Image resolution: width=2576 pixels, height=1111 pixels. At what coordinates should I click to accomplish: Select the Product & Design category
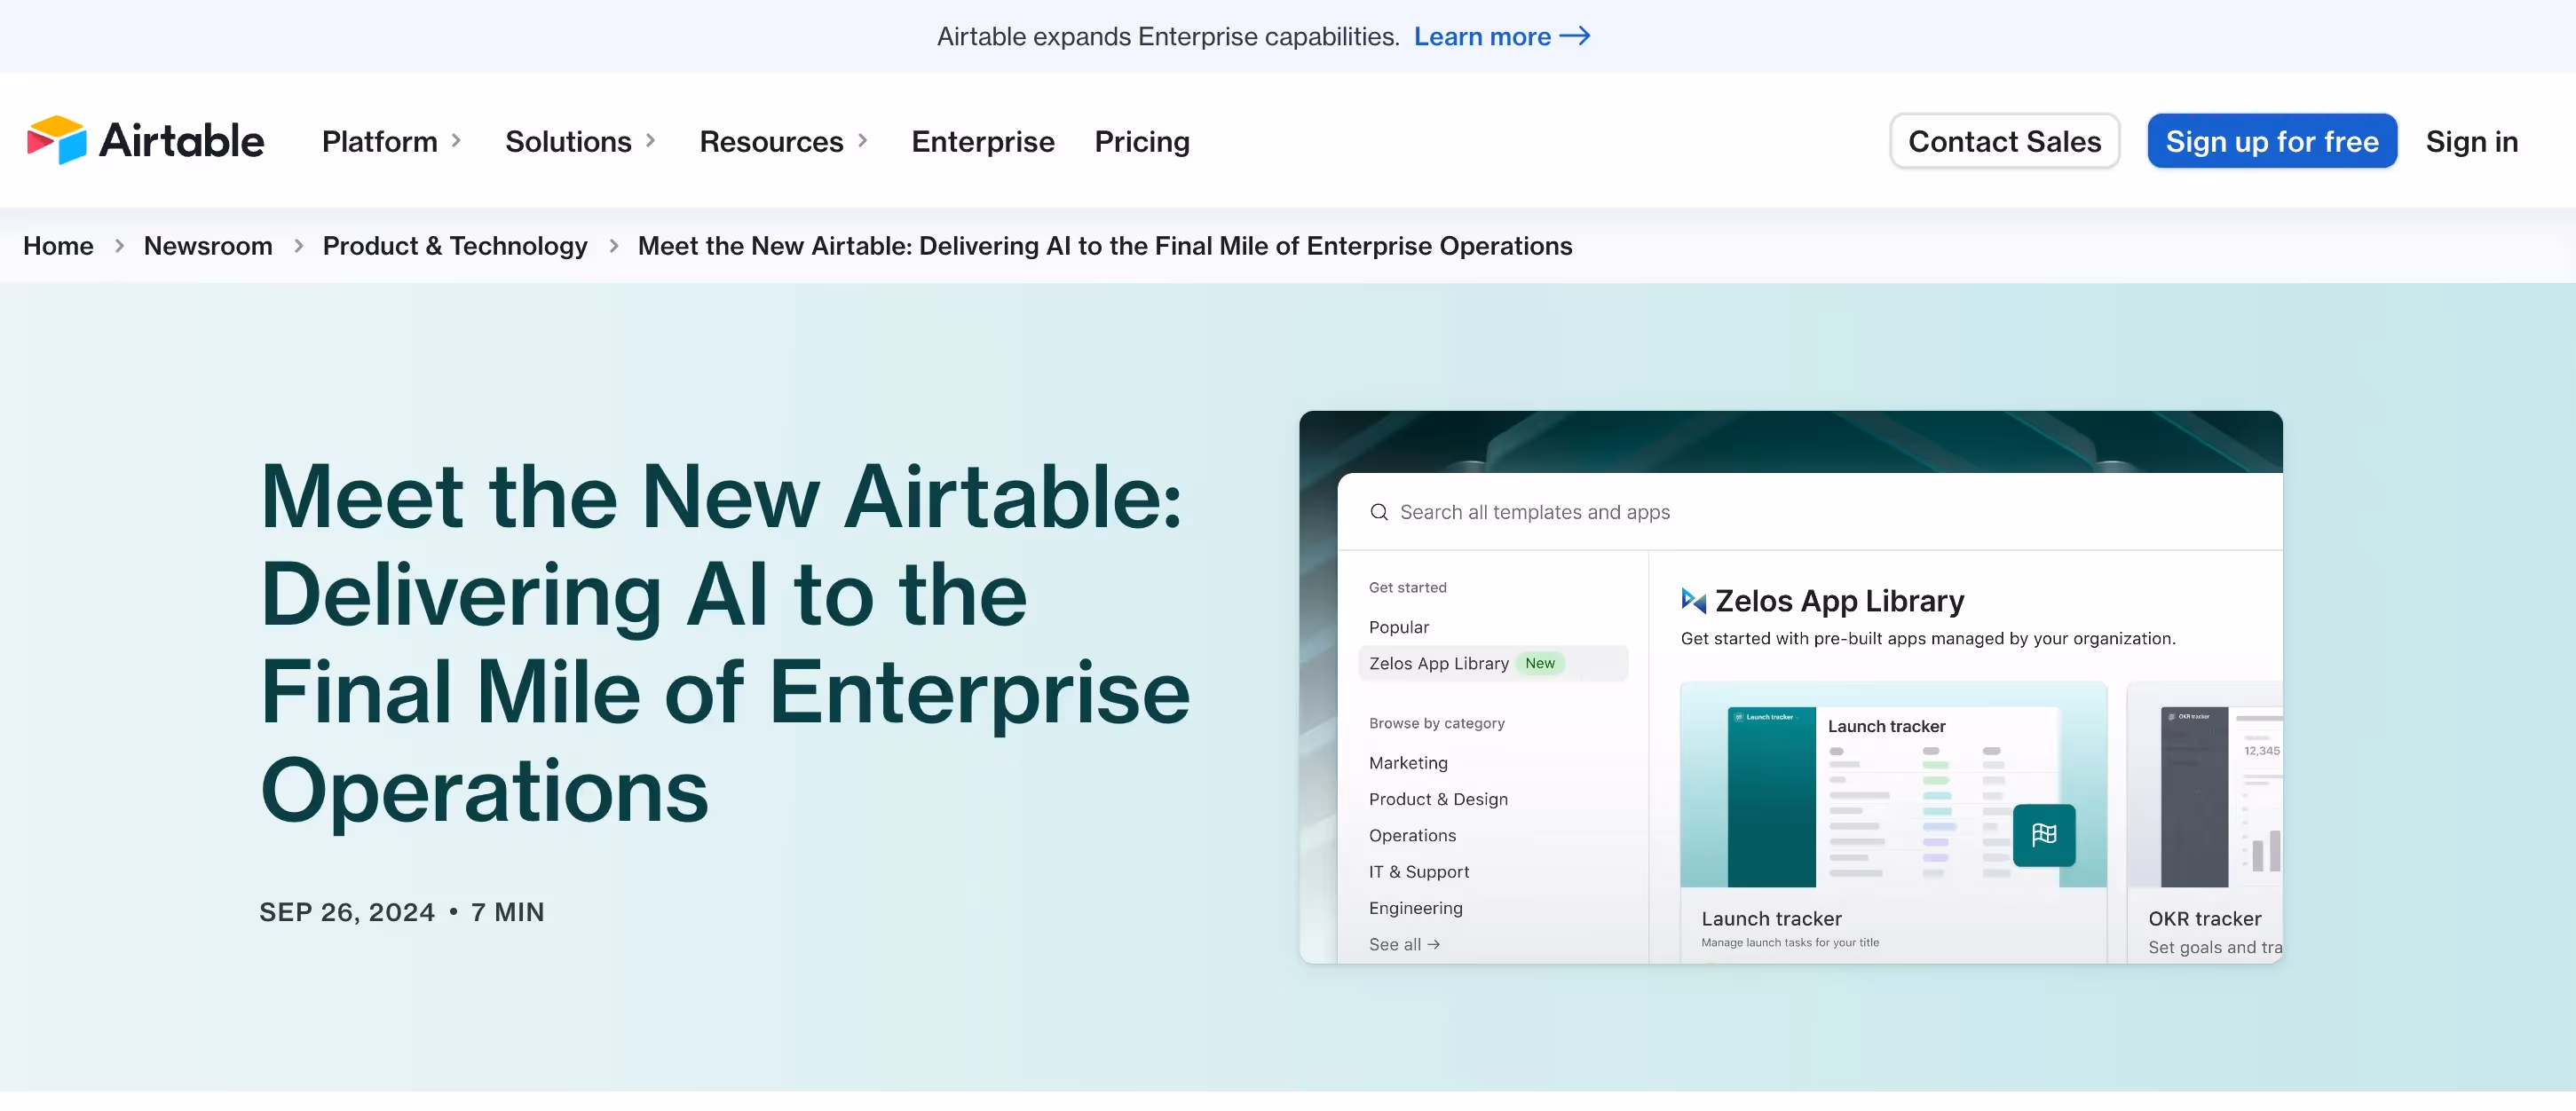(1438, 799)
